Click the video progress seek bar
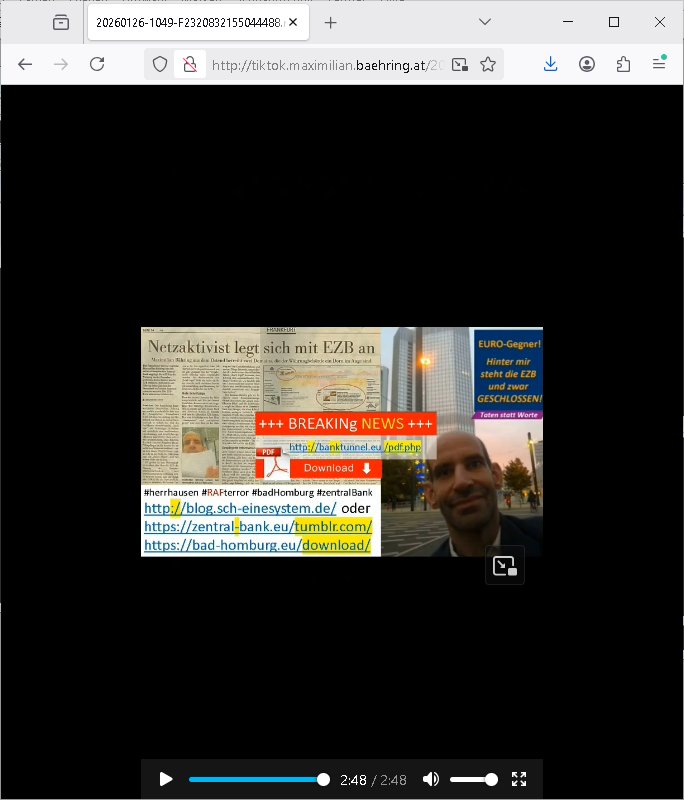The width and height of the screenshot is (684, 800). [255, 779]
